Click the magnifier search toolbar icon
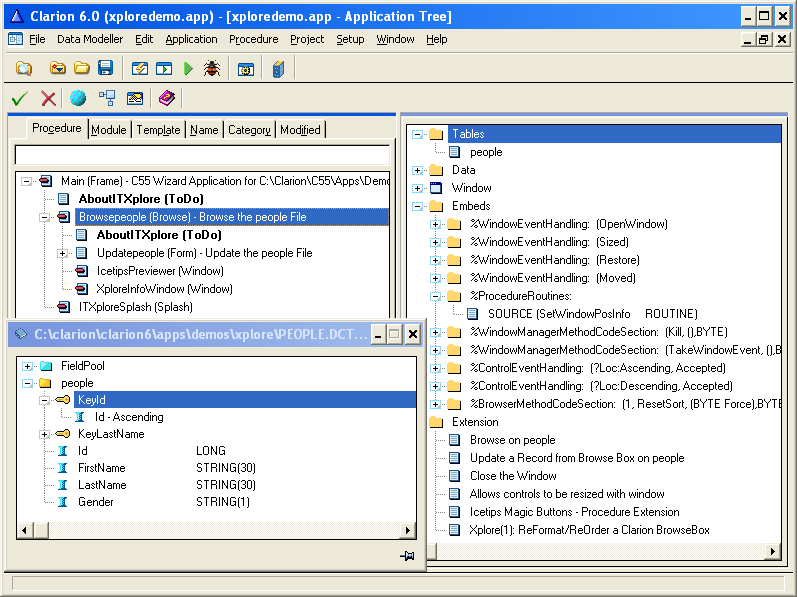The image size is (797, 597). 24,68
